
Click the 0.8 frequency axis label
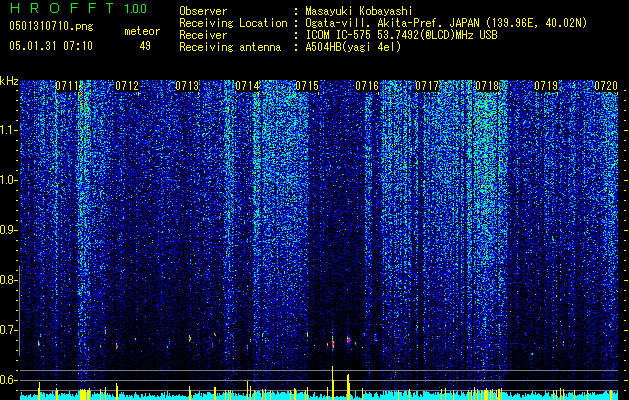[6, 280]
